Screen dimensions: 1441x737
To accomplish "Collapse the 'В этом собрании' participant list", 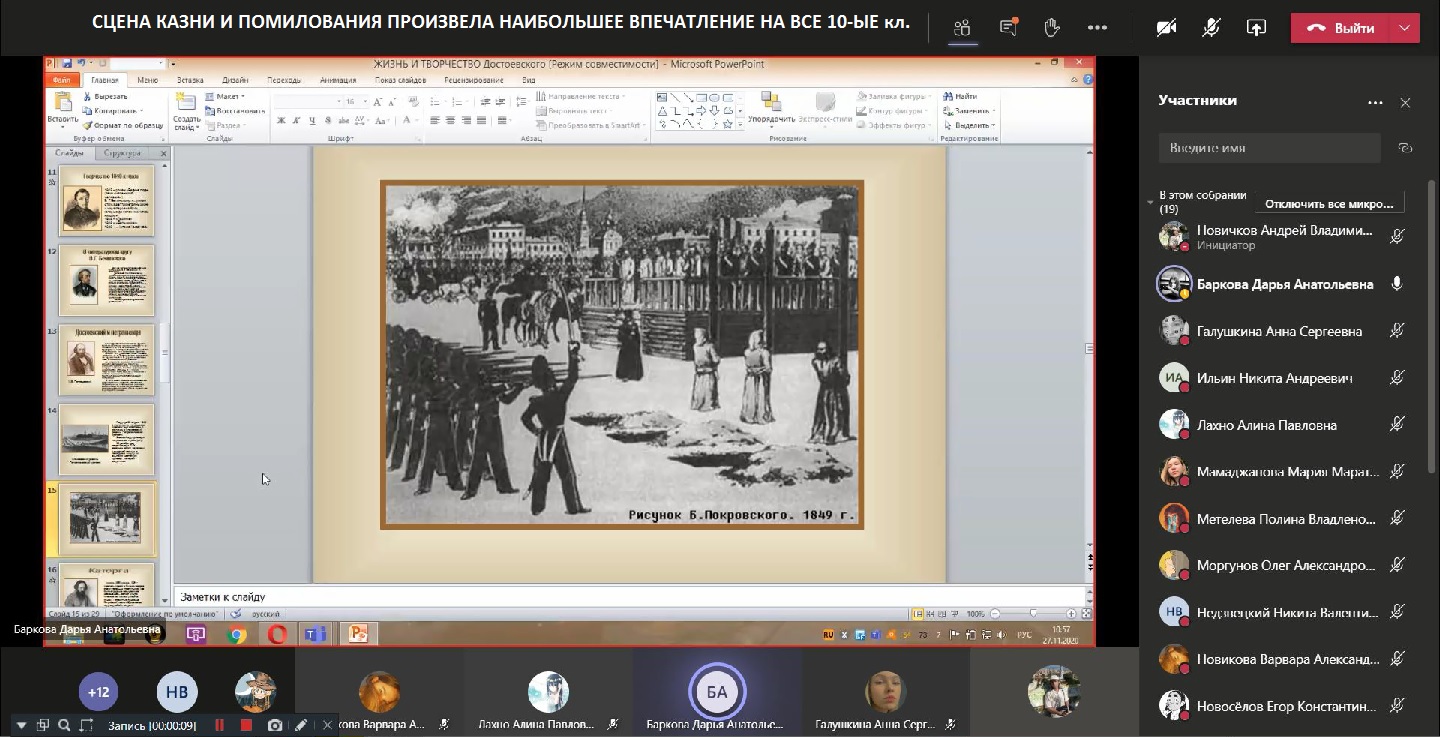I will point(1150,202).
